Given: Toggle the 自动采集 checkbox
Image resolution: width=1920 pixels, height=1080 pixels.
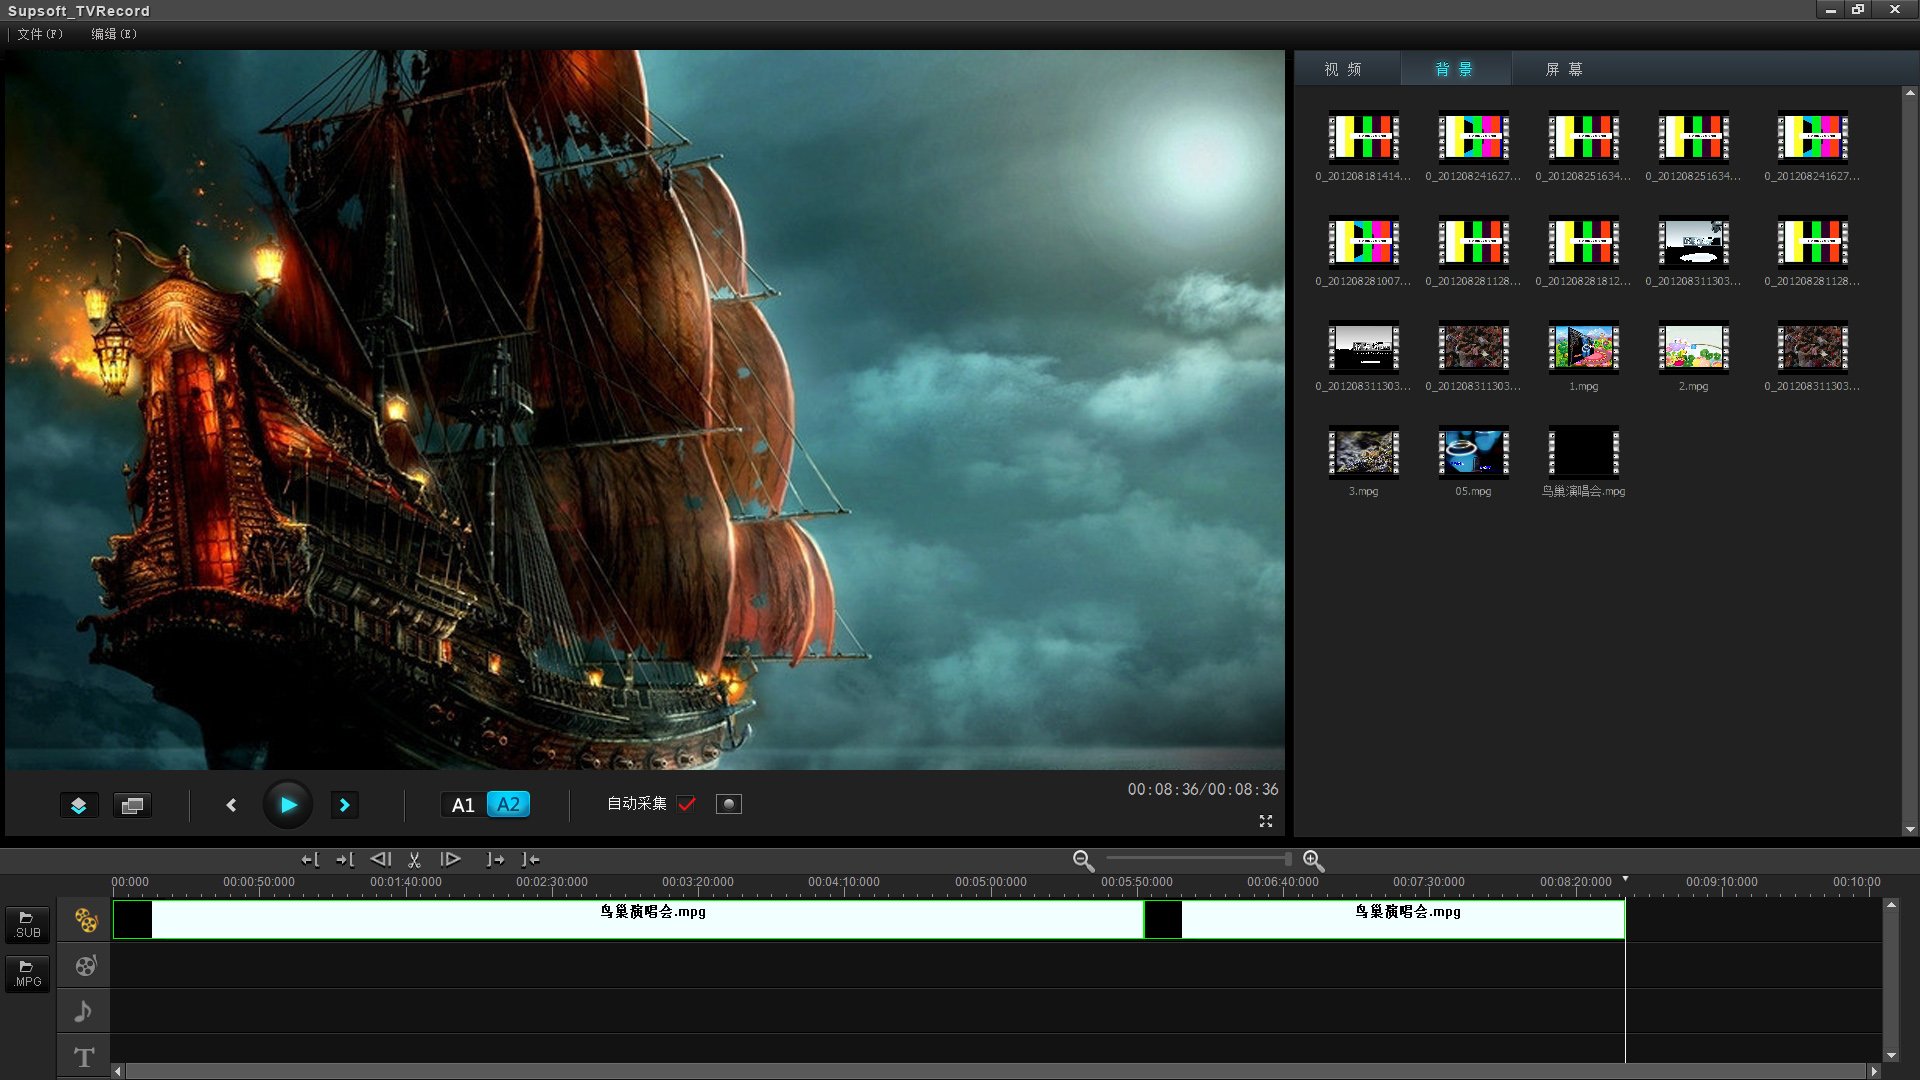Looking at the screenshot, I should click(686, 804).
